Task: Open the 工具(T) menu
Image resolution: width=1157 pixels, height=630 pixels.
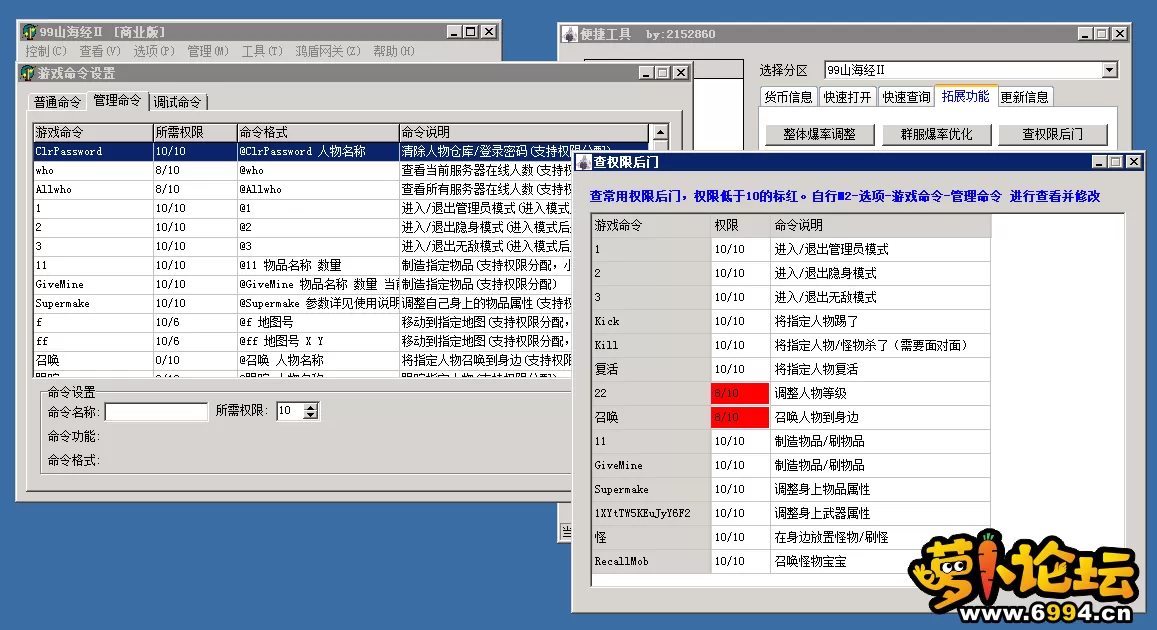Action: (262, 51)
